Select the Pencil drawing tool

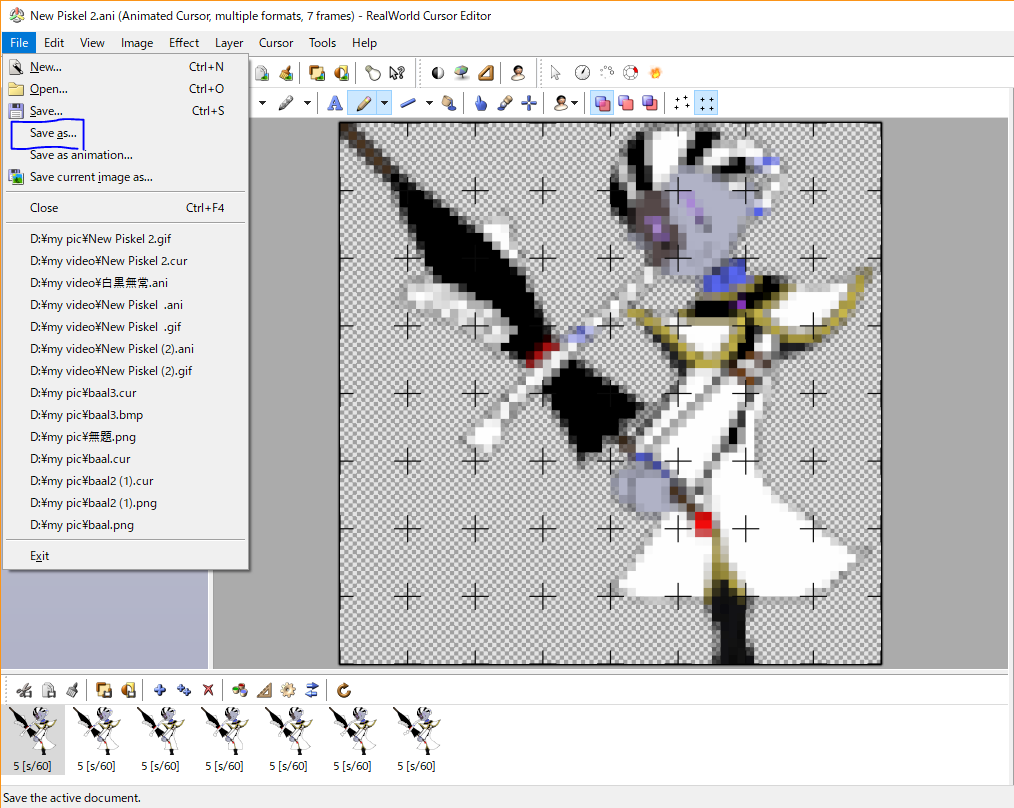click(x=363, y=103)
